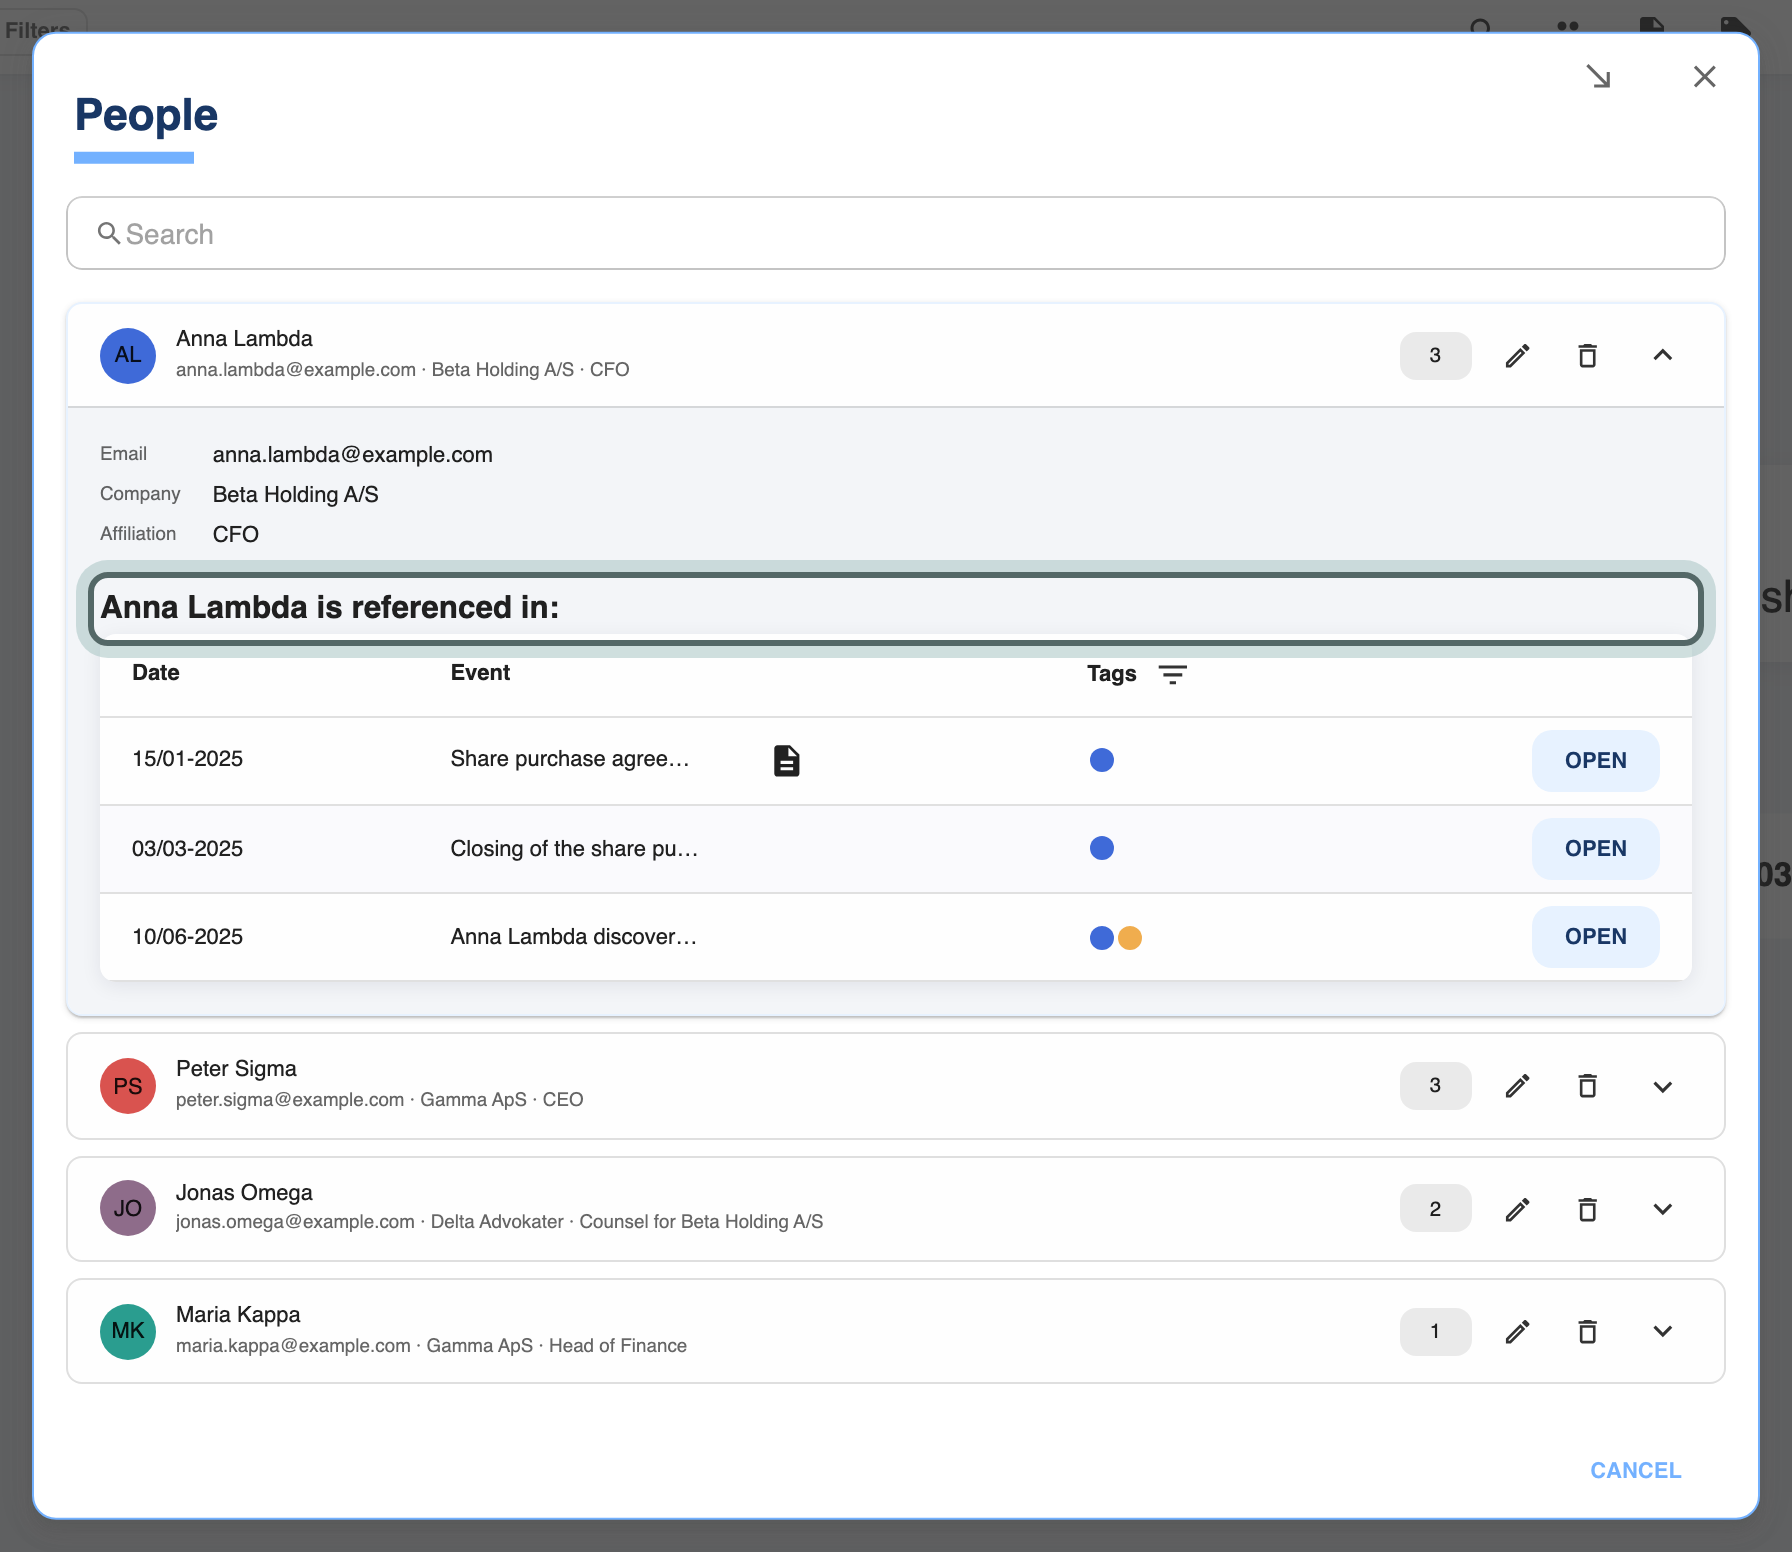Delete Anna Lambda using trash icon
The width and height of the screenshot is (1792, 1552).
[x=1587, y=356]
